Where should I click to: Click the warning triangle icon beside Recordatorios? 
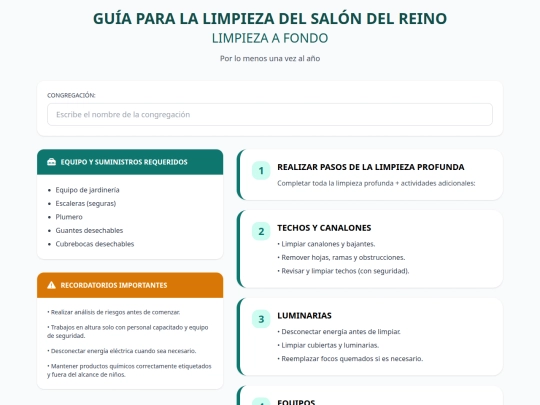pos(51,285)
